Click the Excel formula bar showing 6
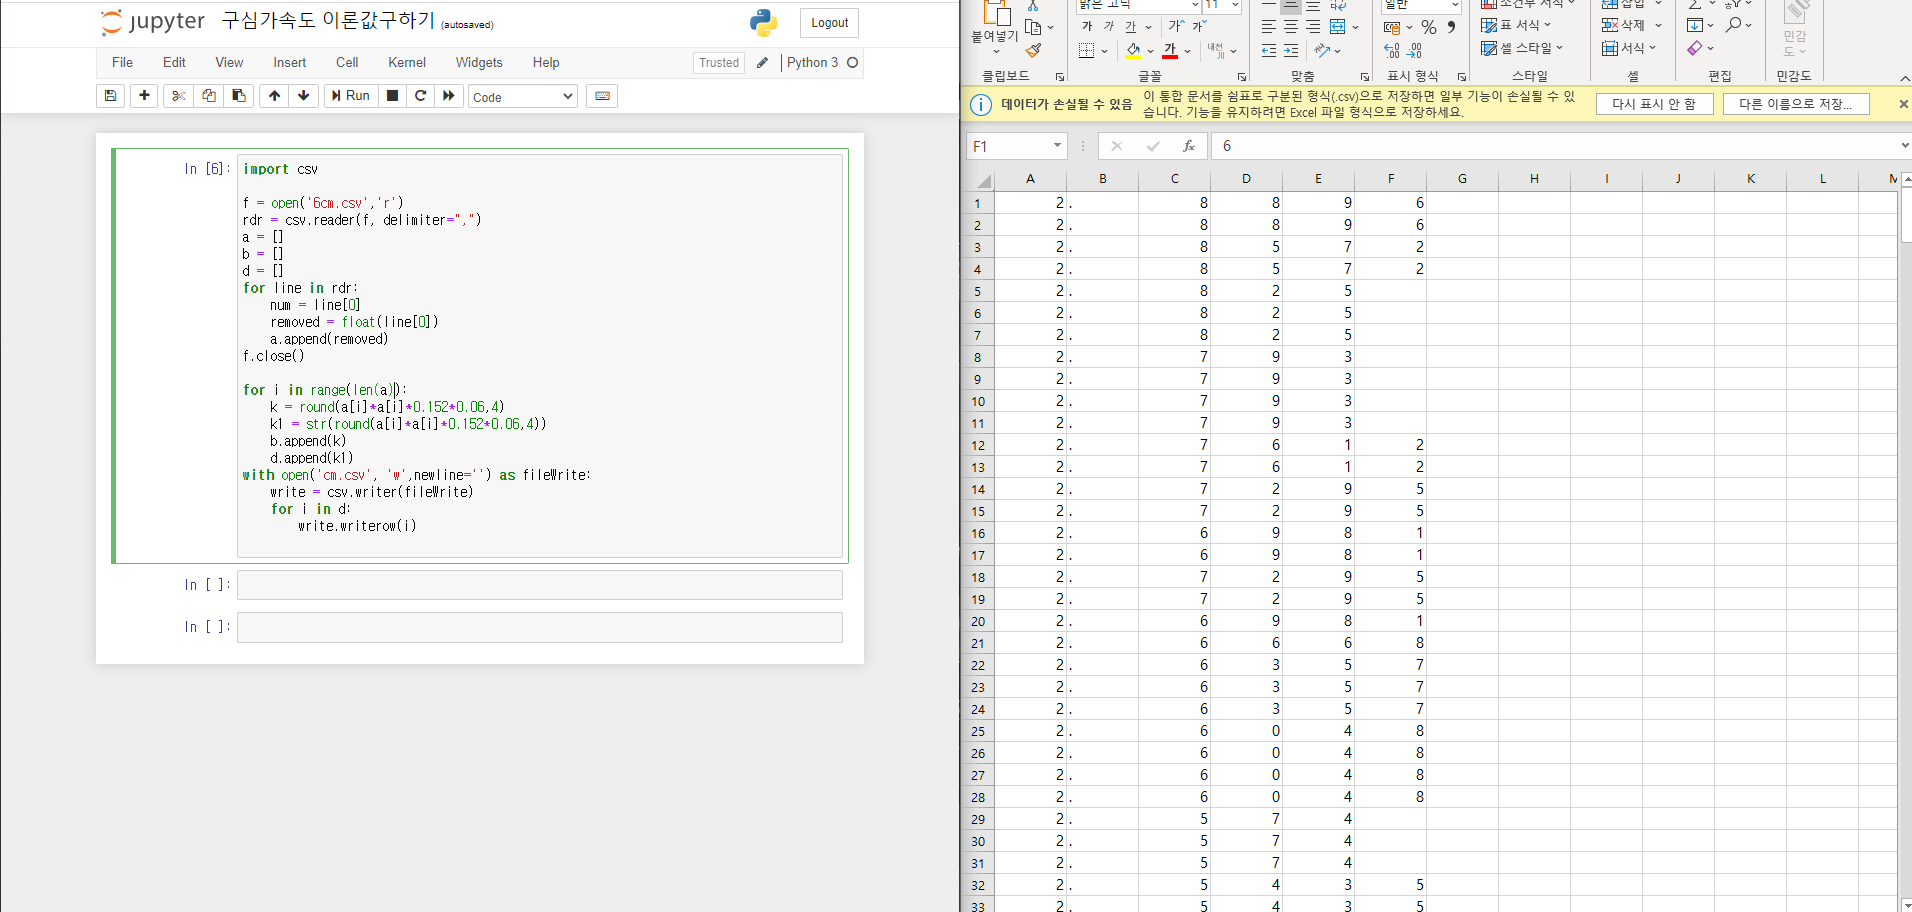 [x=1553, y=146]
